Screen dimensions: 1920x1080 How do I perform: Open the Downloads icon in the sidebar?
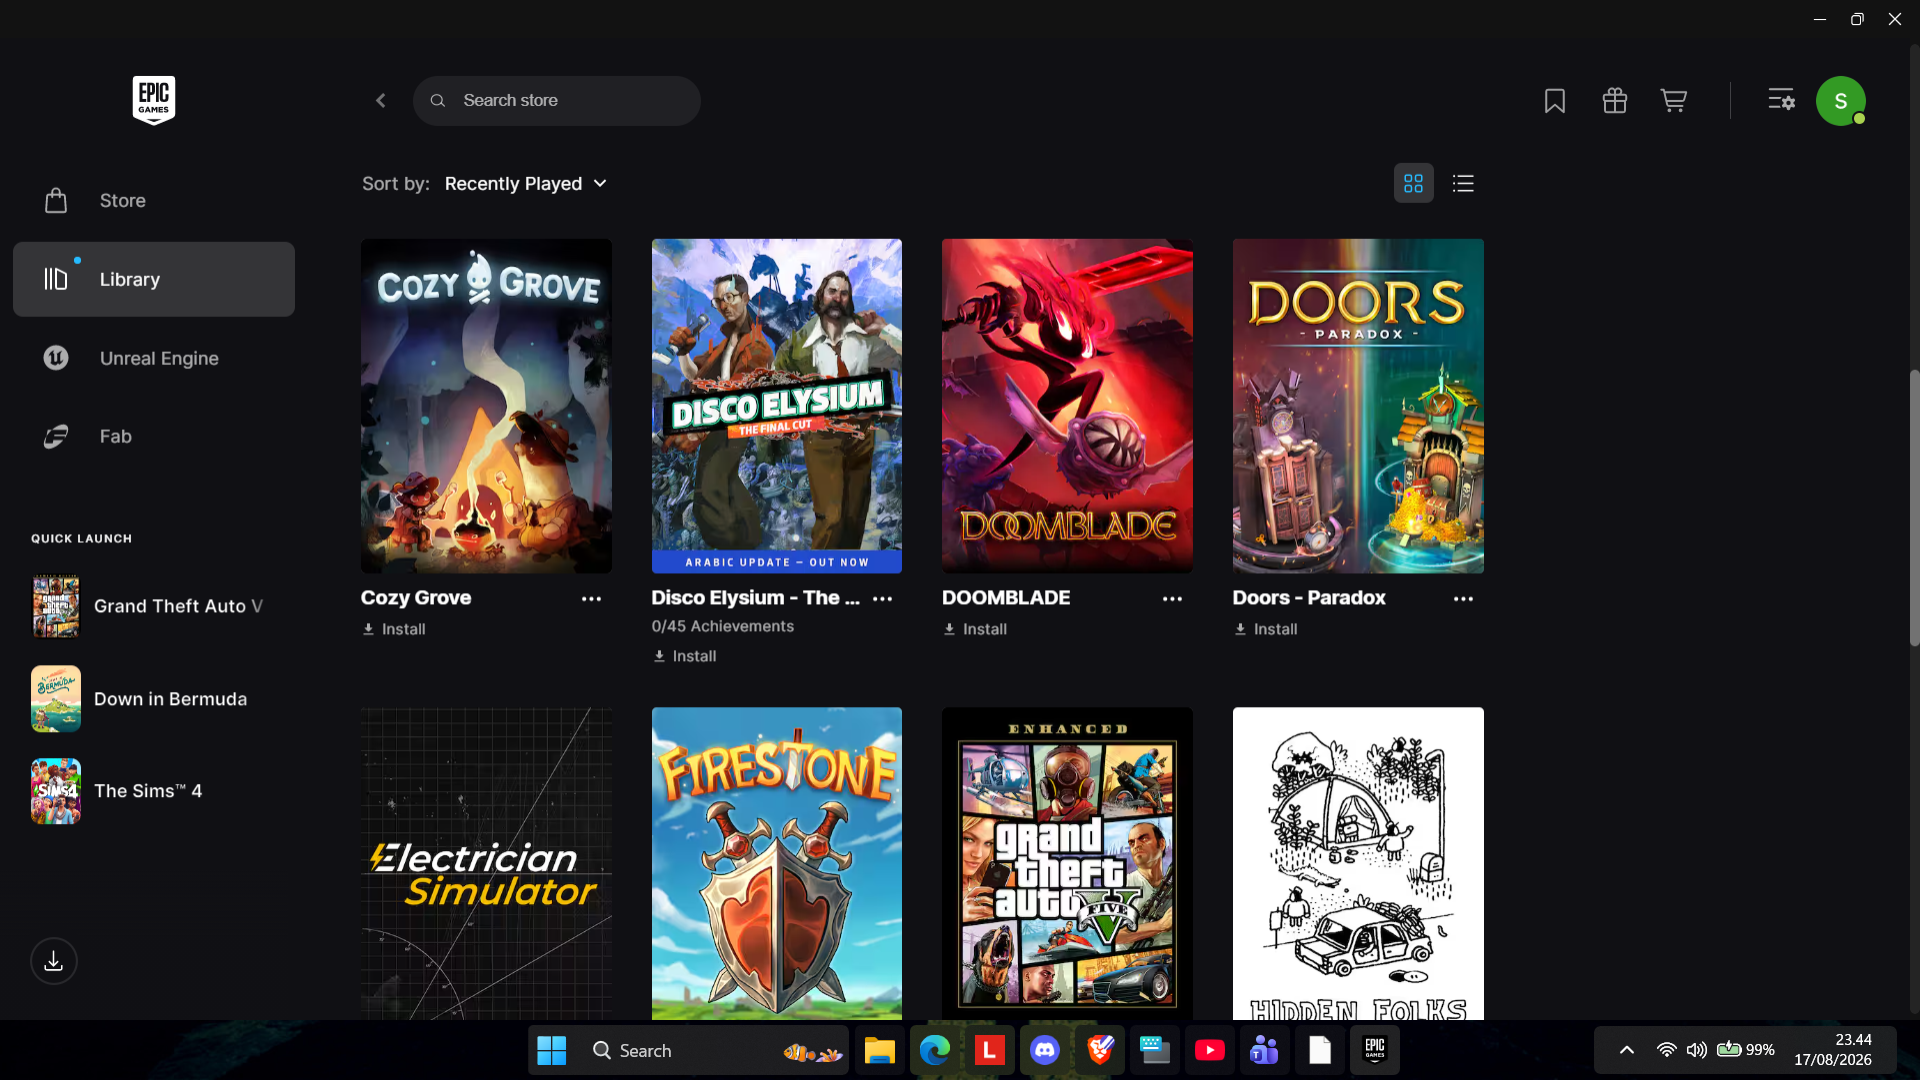pos(54,961)
